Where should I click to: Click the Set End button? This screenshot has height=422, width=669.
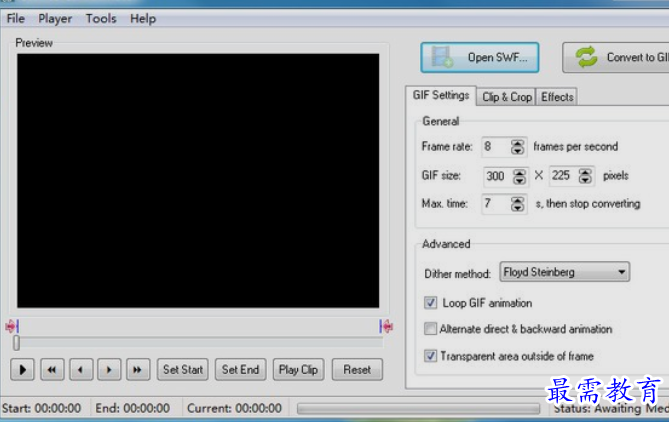(x=240, y=370)
